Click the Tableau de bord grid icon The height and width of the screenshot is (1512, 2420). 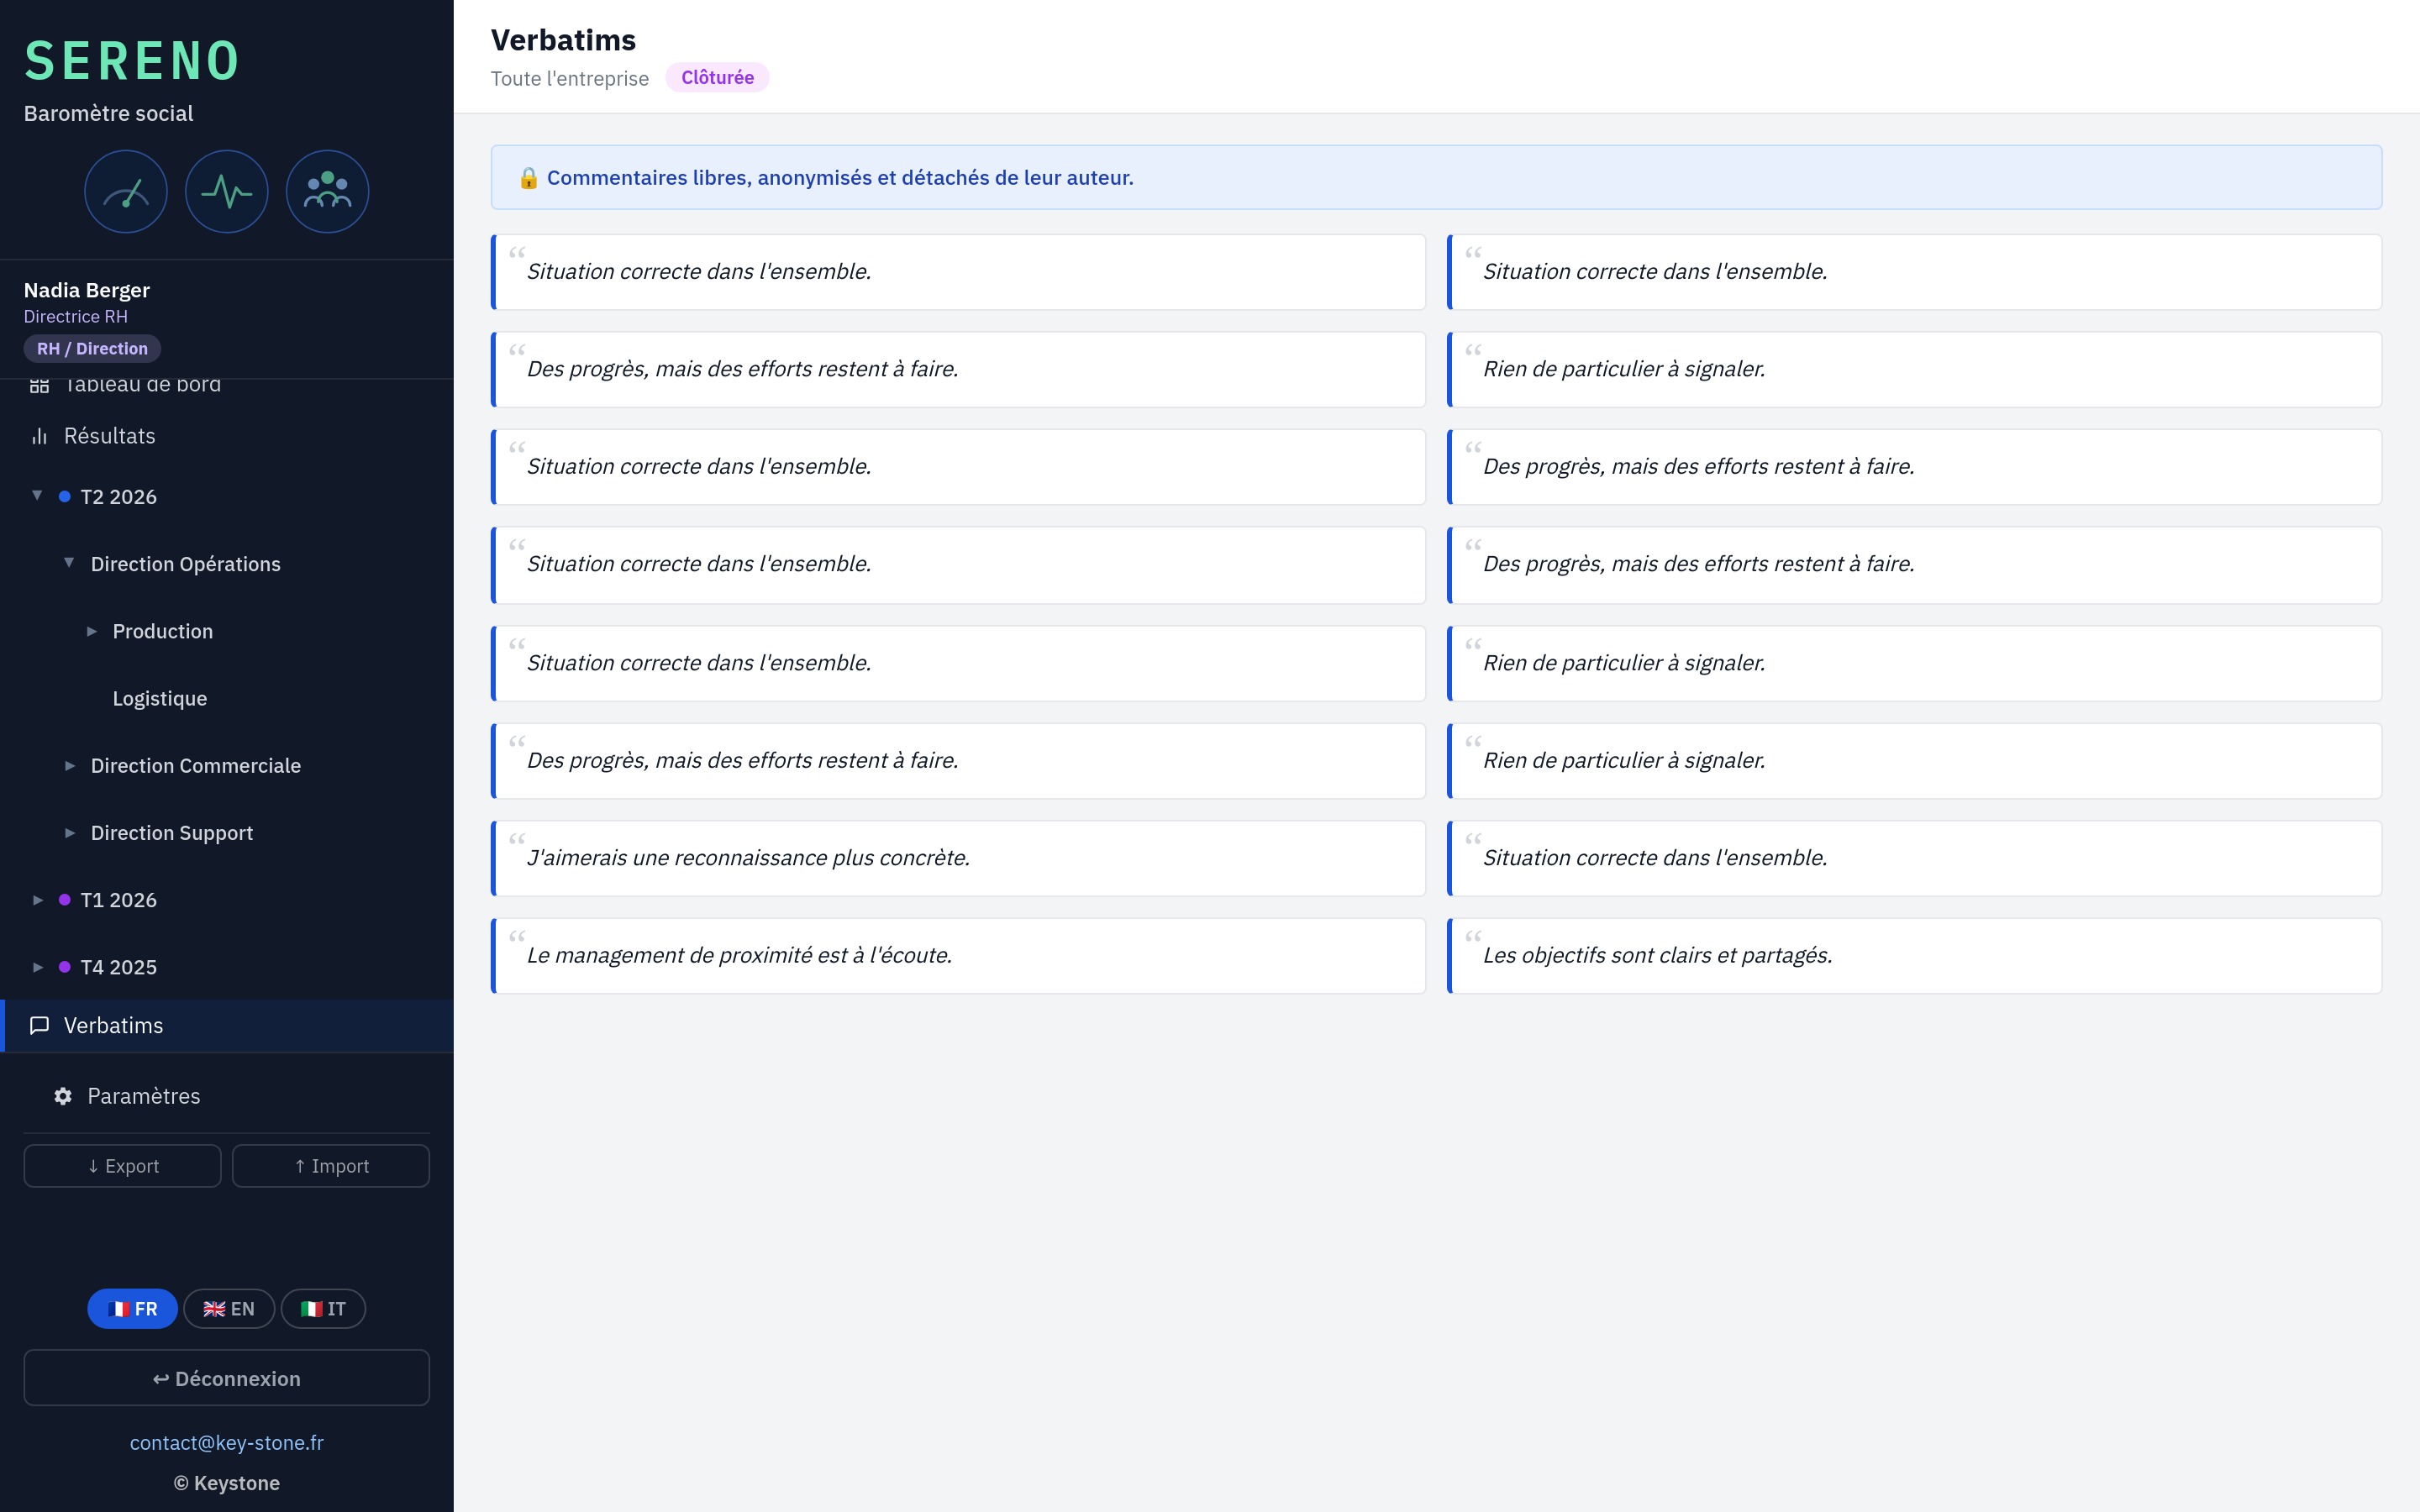tap(40, 385)
